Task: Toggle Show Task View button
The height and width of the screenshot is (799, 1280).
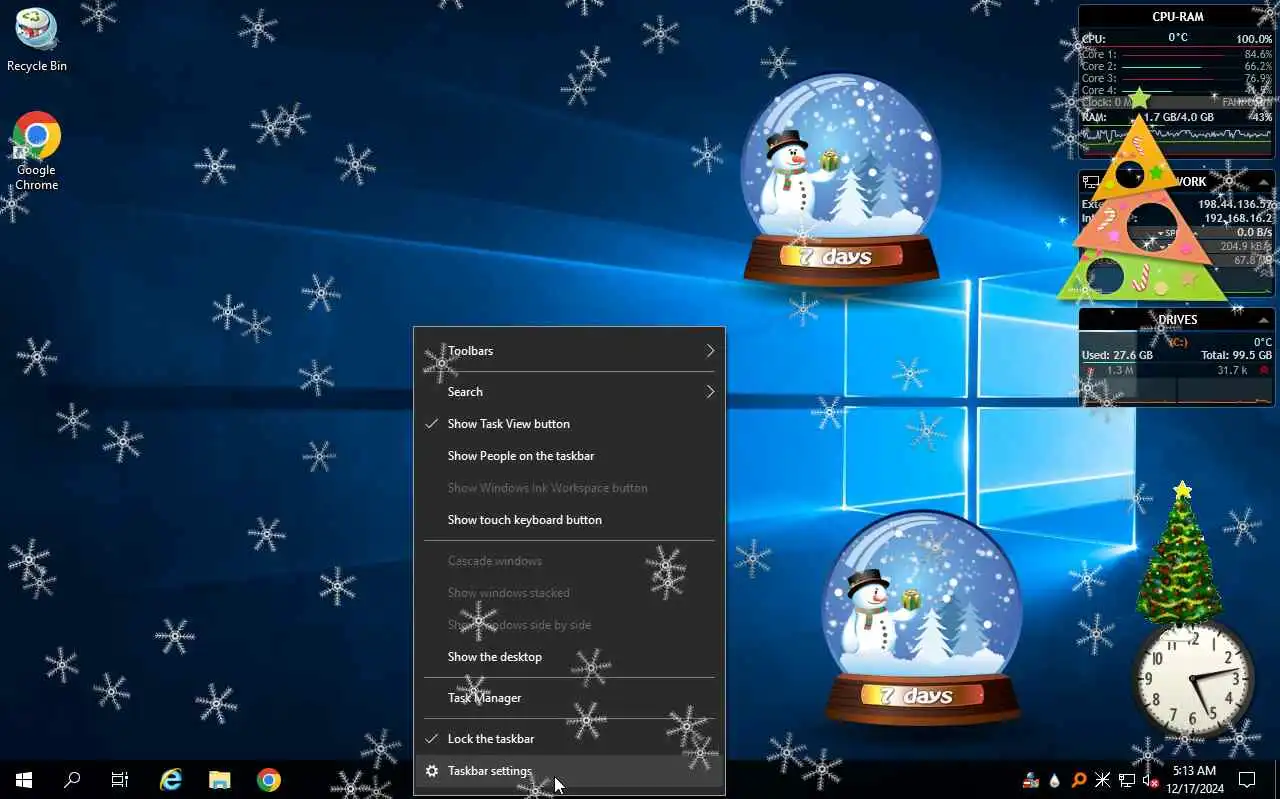Action: click(x=569, y=424)
